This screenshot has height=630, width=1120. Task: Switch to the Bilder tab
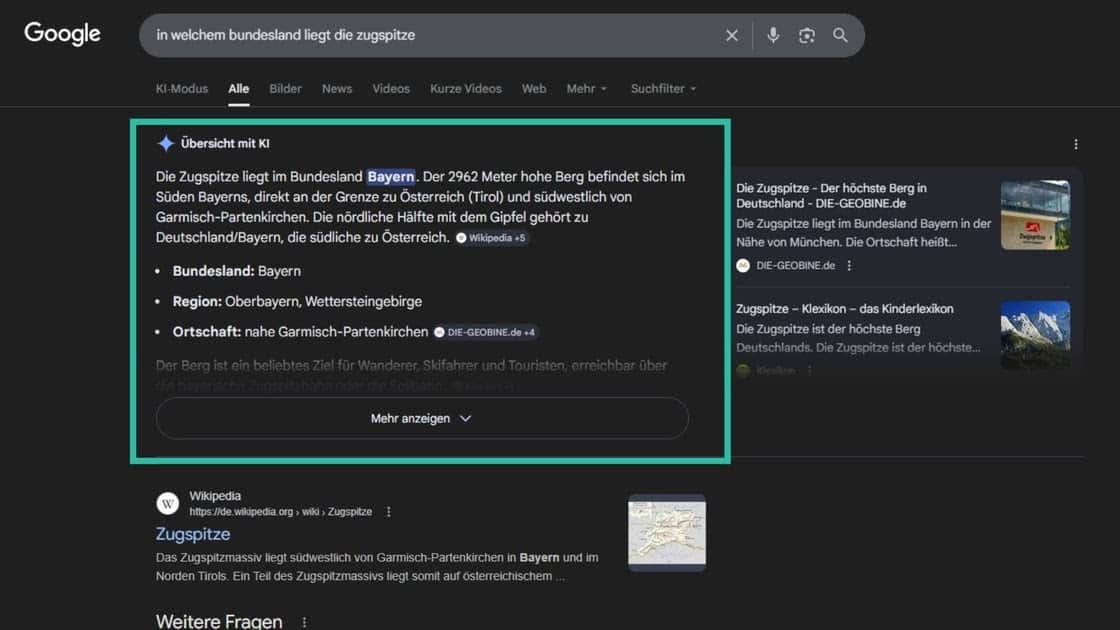point(285,88)
